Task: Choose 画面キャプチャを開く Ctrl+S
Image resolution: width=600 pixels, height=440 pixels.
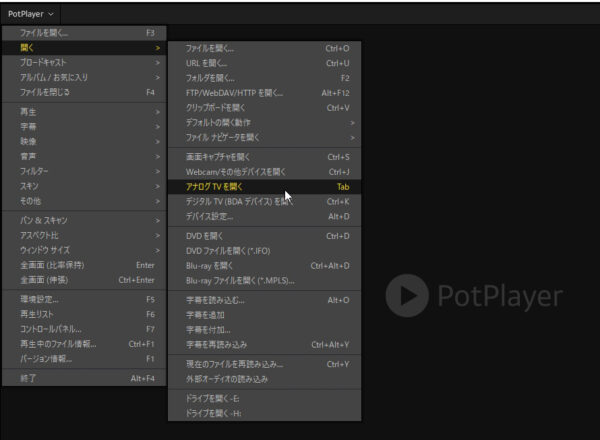Action: coord(264,157)
